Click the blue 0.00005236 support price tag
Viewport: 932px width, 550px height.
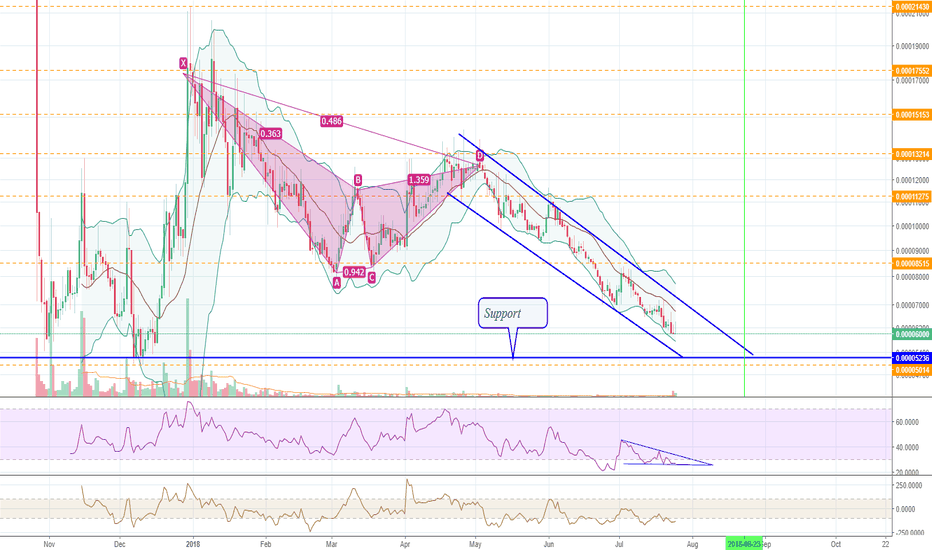tap(912, 358)
